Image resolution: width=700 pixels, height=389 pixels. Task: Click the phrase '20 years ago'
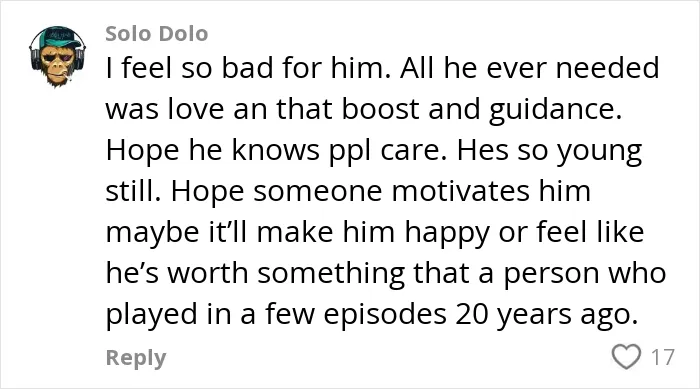(546, 314)
